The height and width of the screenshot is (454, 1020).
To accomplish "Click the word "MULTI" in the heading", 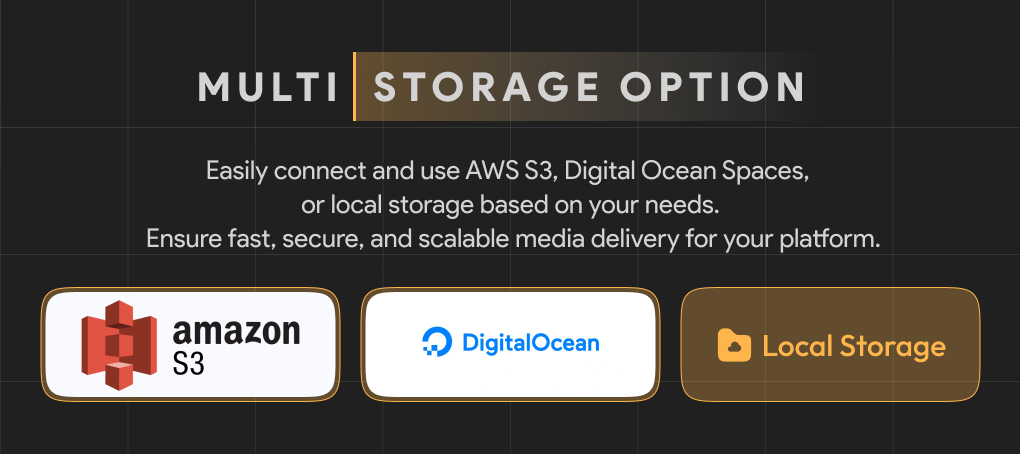I will [268, 87].
